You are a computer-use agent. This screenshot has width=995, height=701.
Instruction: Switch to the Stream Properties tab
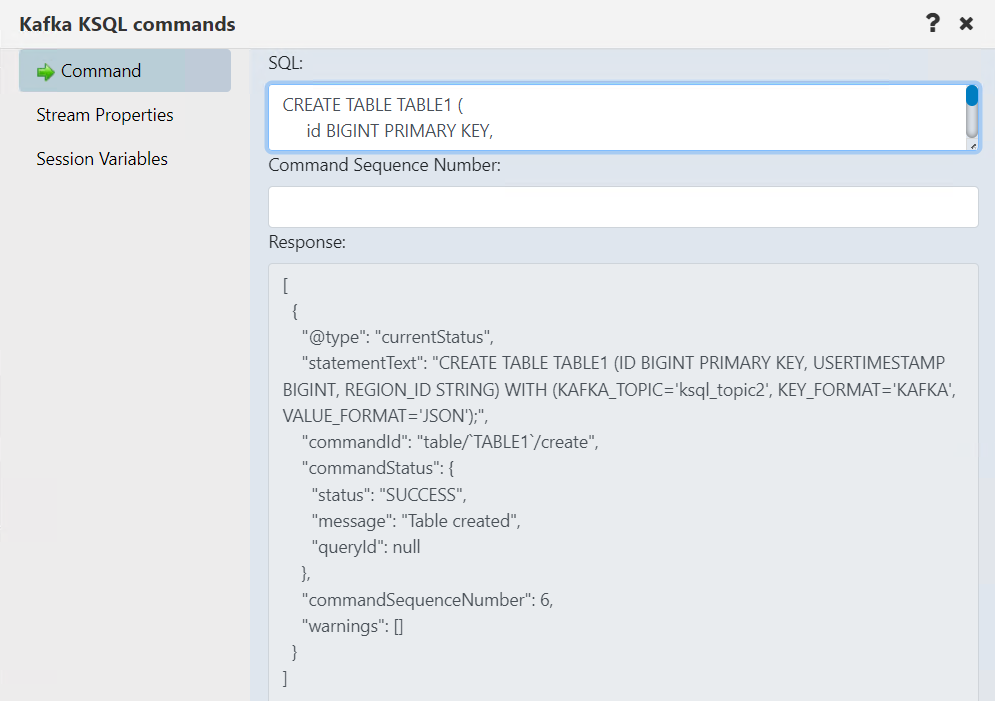(105, 115)
